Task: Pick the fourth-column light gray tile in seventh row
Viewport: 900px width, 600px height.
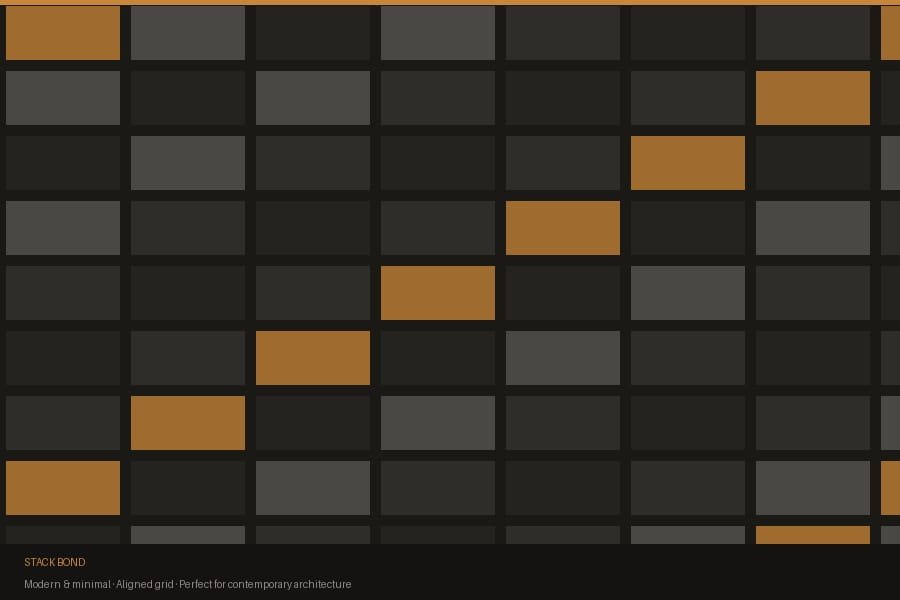Action: 437,423
